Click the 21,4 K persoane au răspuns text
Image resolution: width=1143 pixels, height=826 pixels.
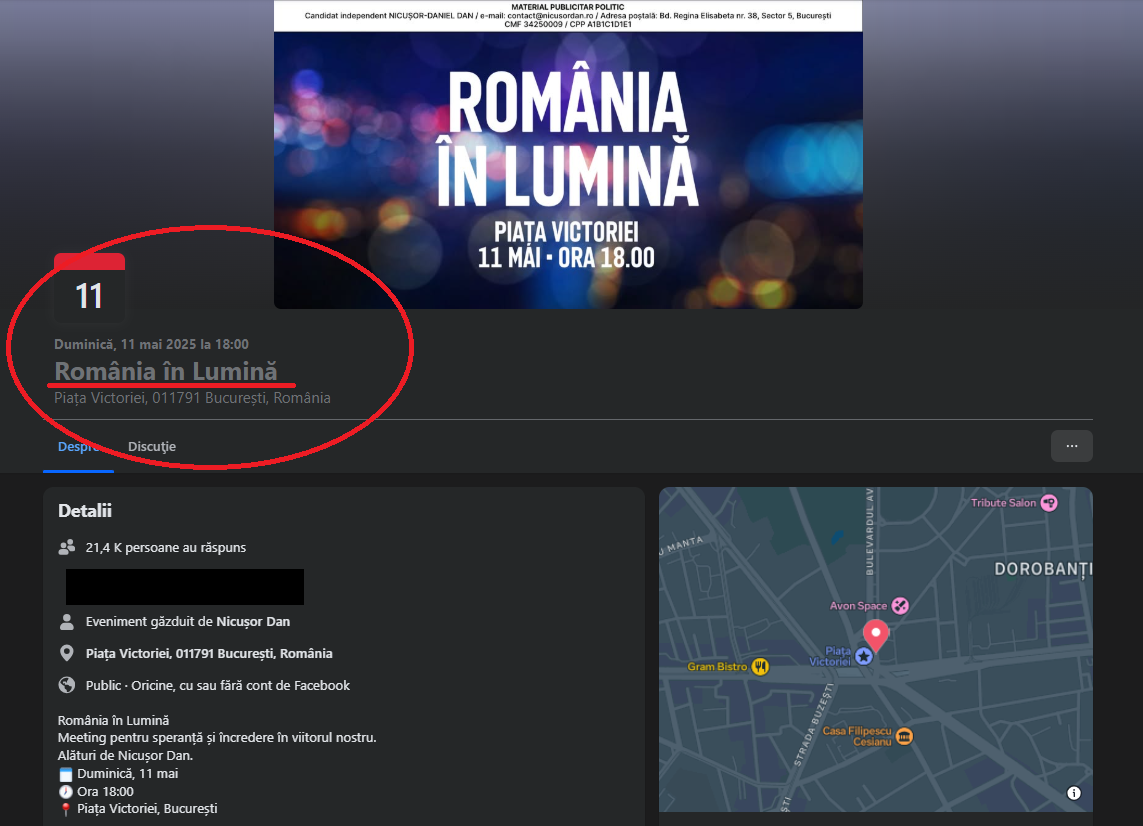point(166,547)
